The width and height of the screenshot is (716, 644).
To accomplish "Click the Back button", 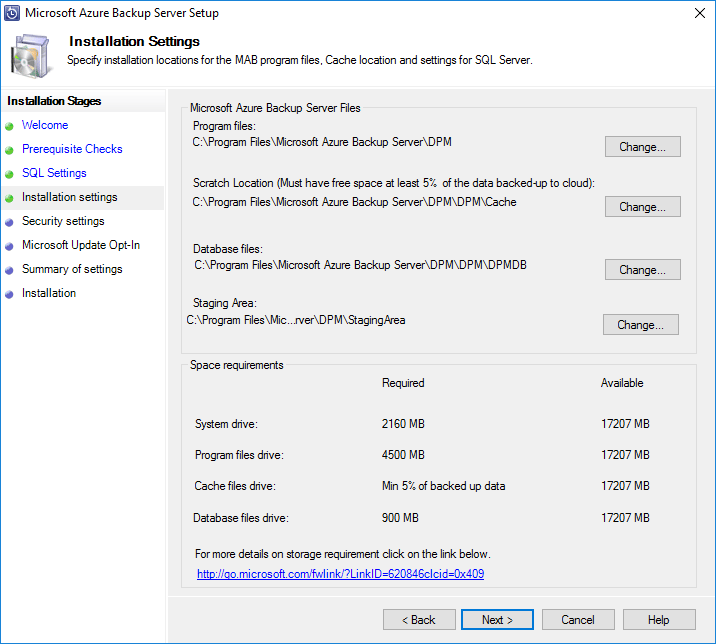I will coord(419,620).
